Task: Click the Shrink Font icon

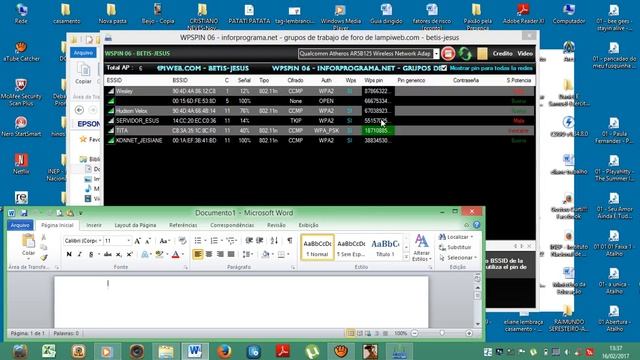Action: point(148,241)
